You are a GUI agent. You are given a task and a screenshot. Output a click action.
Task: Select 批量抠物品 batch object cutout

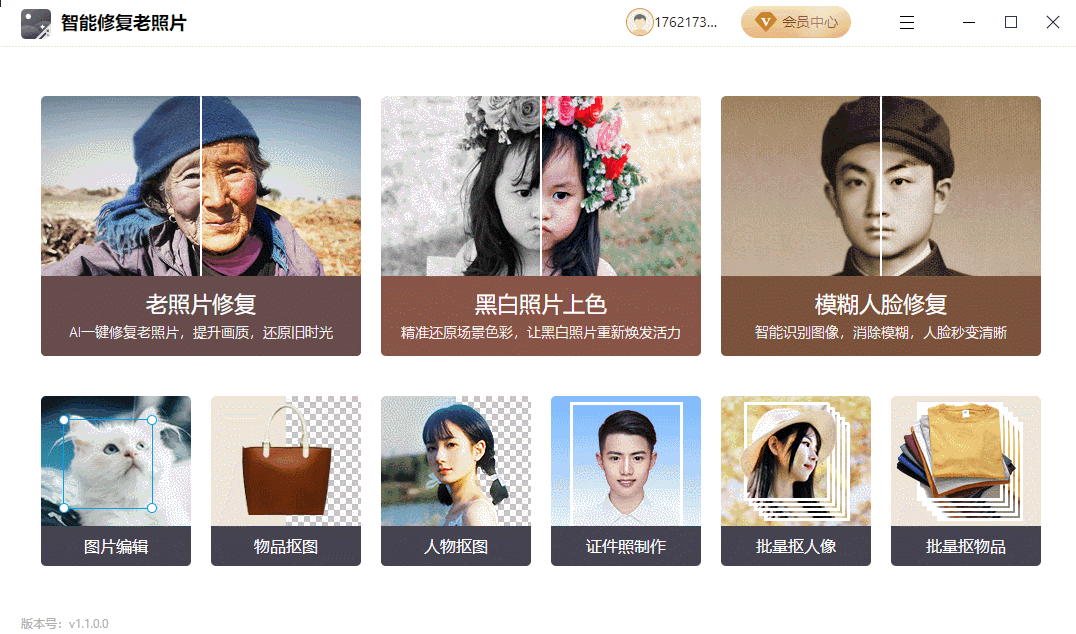coord(966,480)
